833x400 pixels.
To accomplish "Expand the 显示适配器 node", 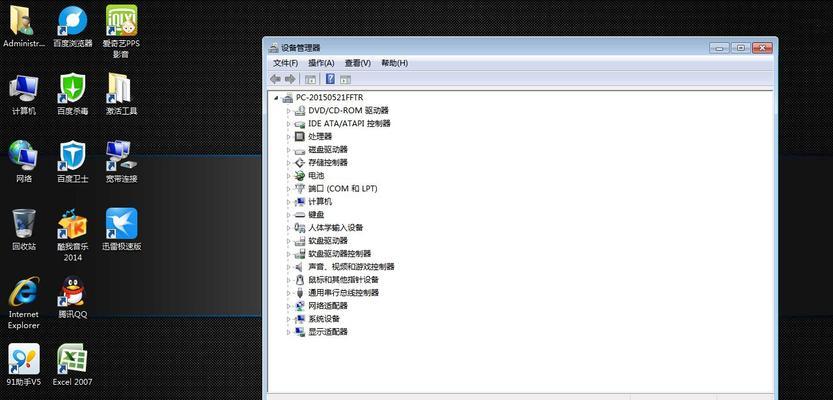I will coord(288,332).
